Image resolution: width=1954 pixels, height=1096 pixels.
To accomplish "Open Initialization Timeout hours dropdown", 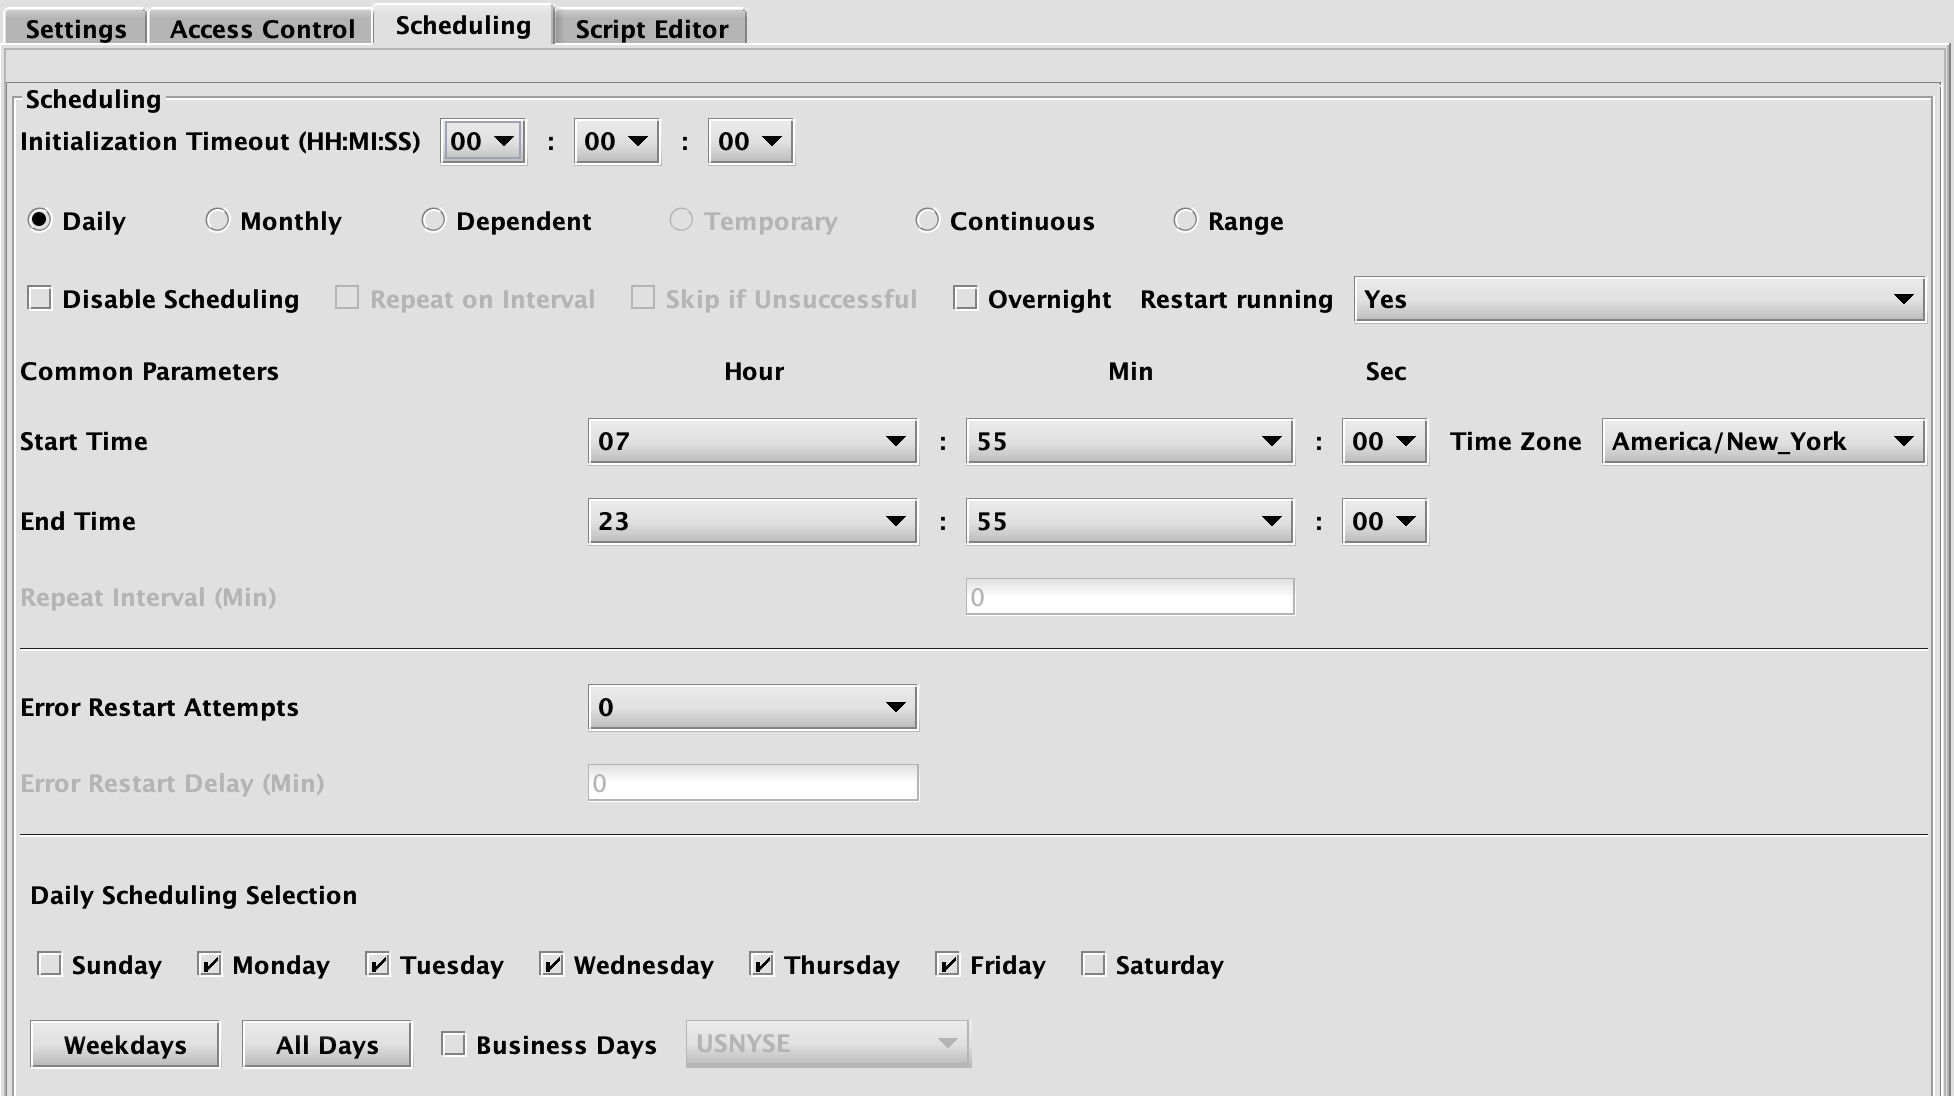I will click(483, 141).
